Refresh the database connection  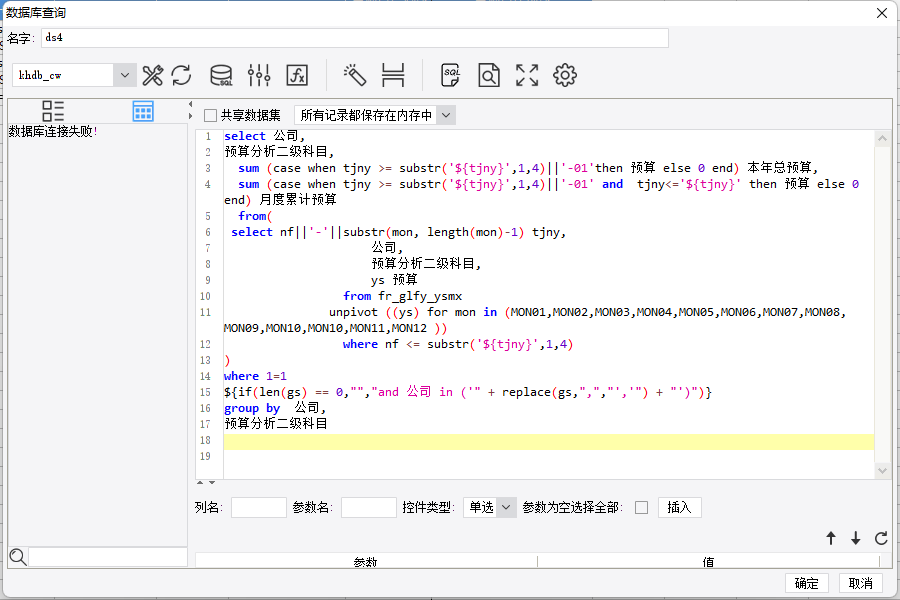(x=181, y=75)
